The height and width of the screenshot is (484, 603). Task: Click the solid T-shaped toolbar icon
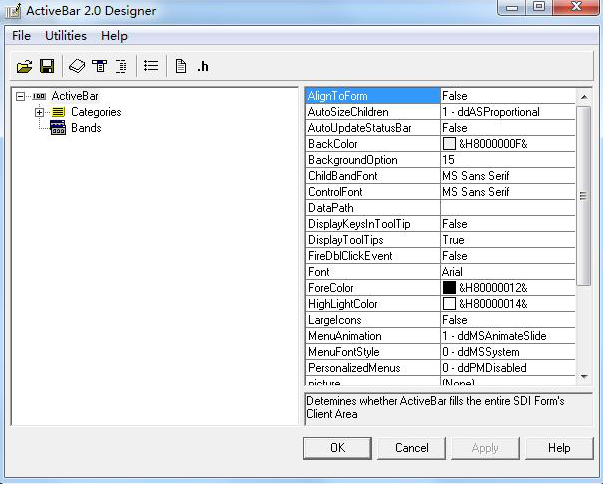[99, 66]
